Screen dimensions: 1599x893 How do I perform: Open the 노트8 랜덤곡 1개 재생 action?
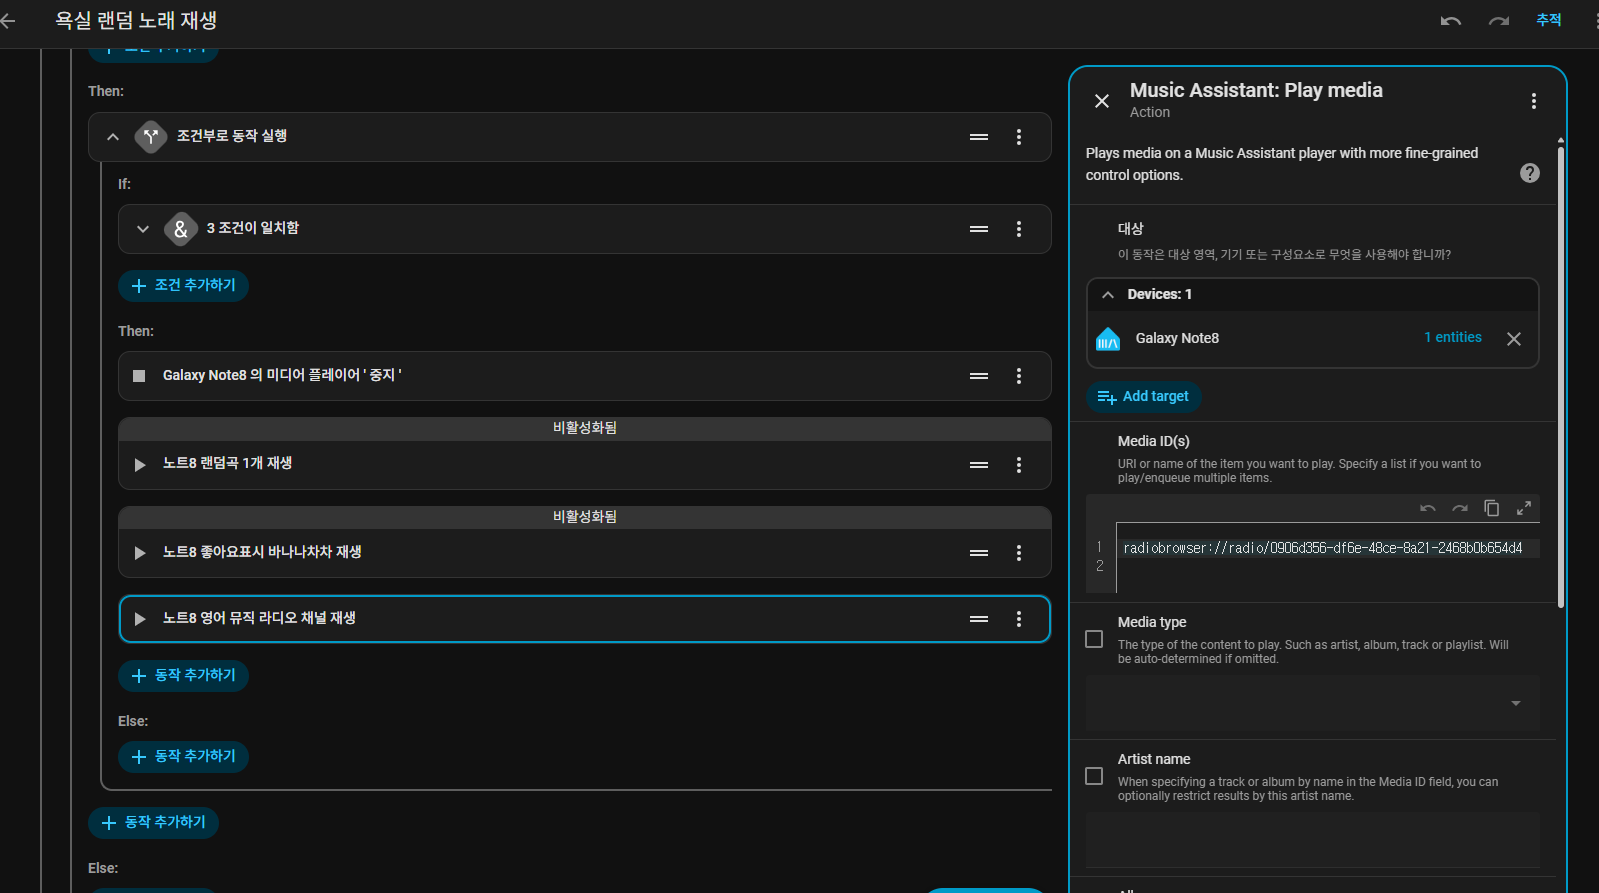point(584,464)
